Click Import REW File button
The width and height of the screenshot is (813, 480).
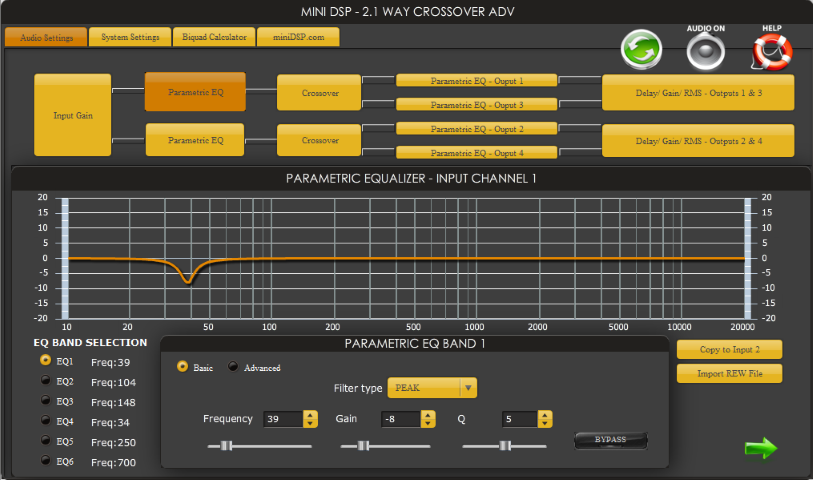click(730, 373)
